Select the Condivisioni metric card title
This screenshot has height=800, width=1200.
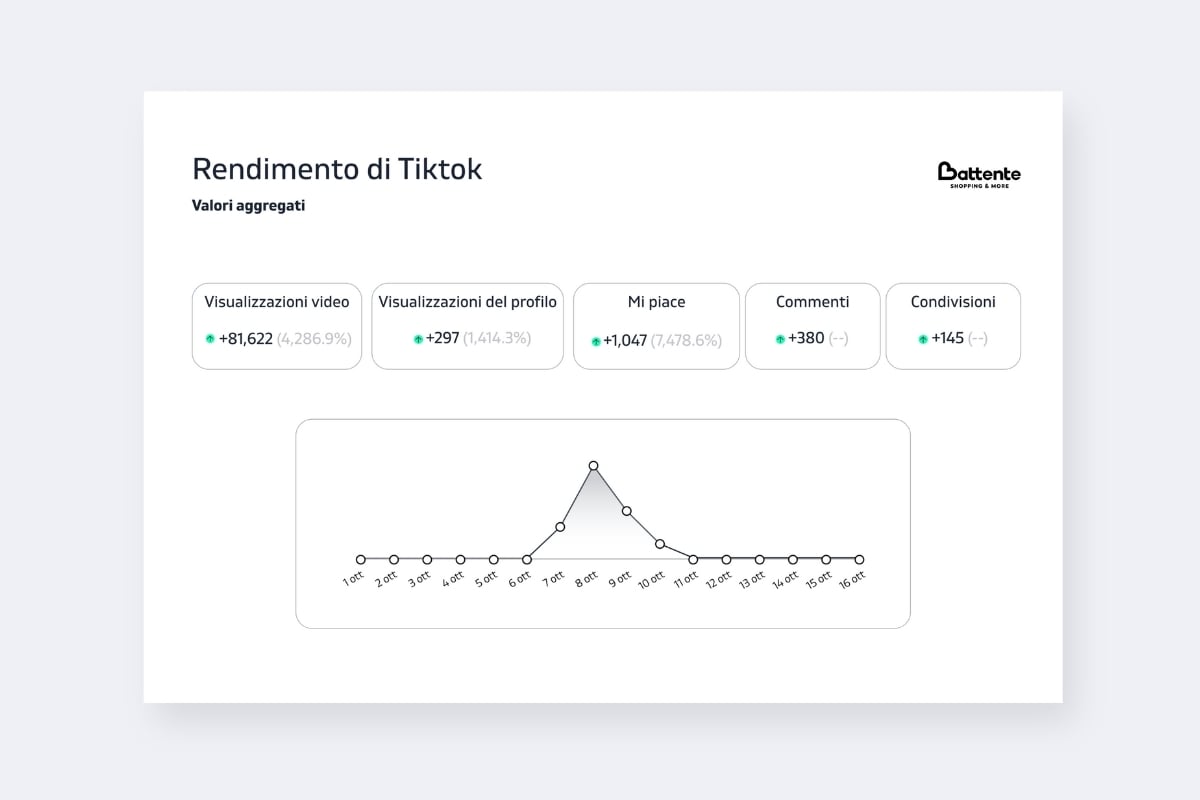[953, 302]
